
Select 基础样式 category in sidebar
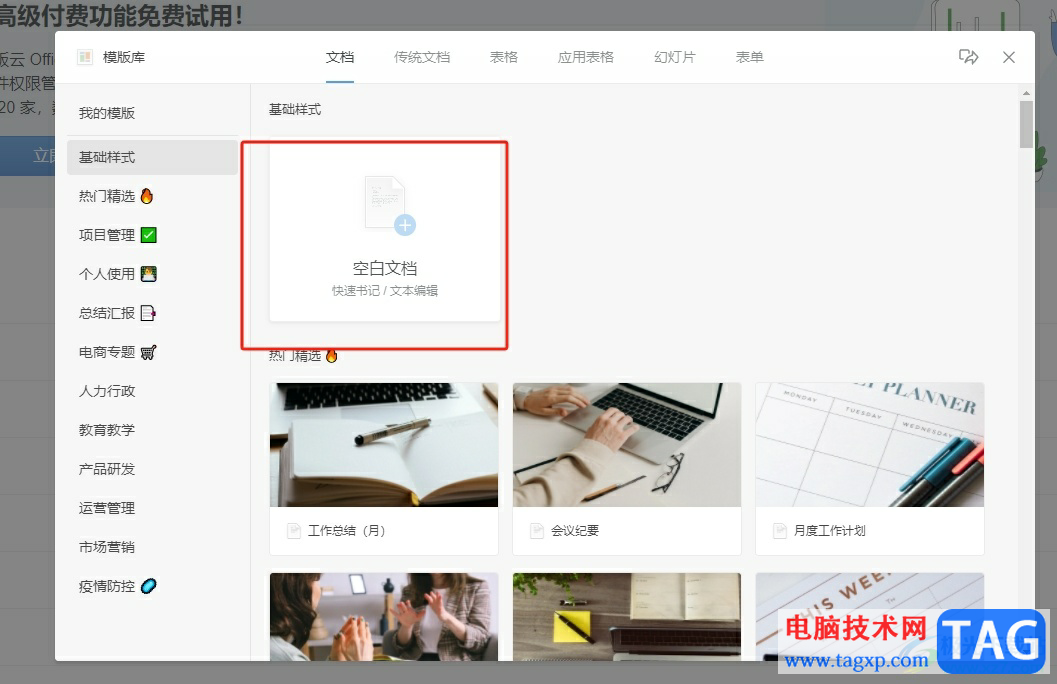click(x=152, y=157)
